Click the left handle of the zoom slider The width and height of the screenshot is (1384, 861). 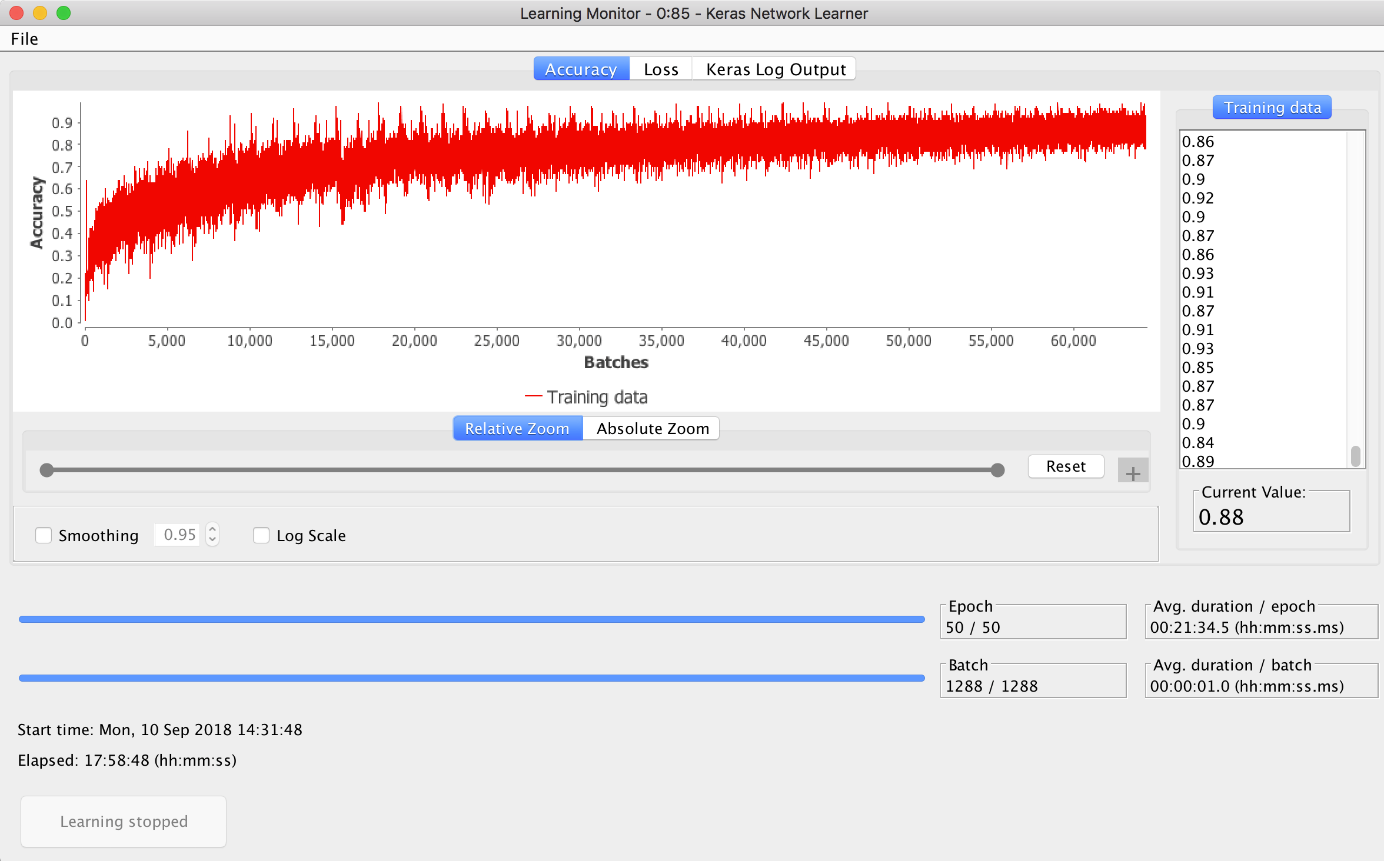click(x=46, y=470)
